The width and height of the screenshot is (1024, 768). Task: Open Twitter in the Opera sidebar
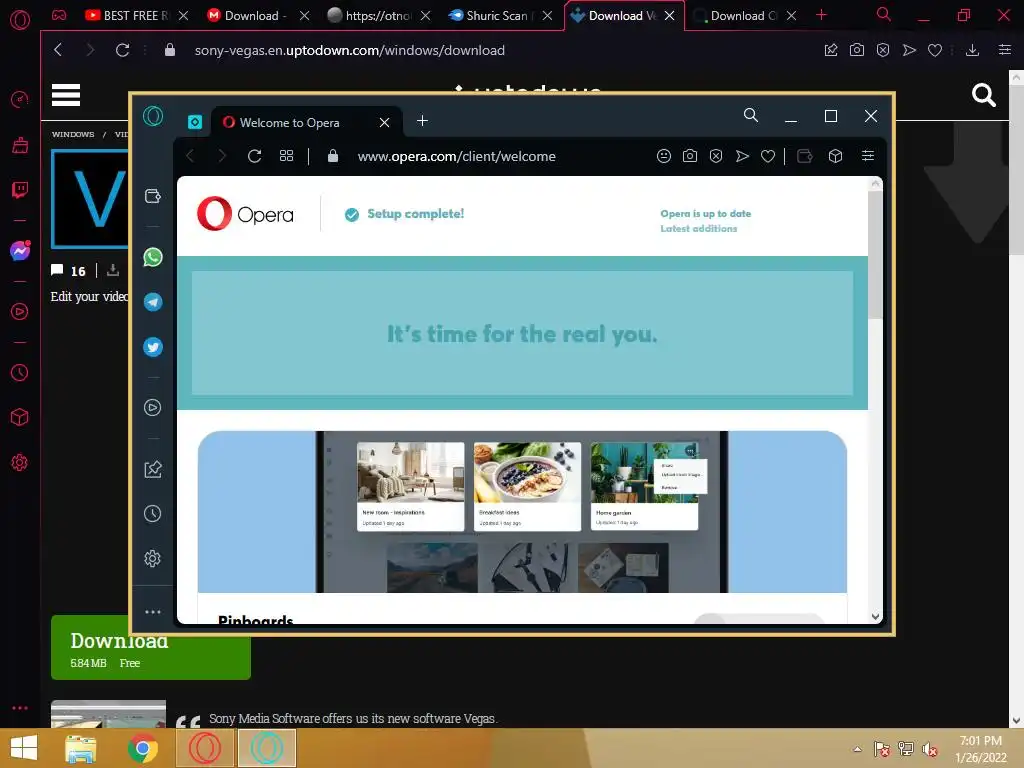click(x=153, y=347)
